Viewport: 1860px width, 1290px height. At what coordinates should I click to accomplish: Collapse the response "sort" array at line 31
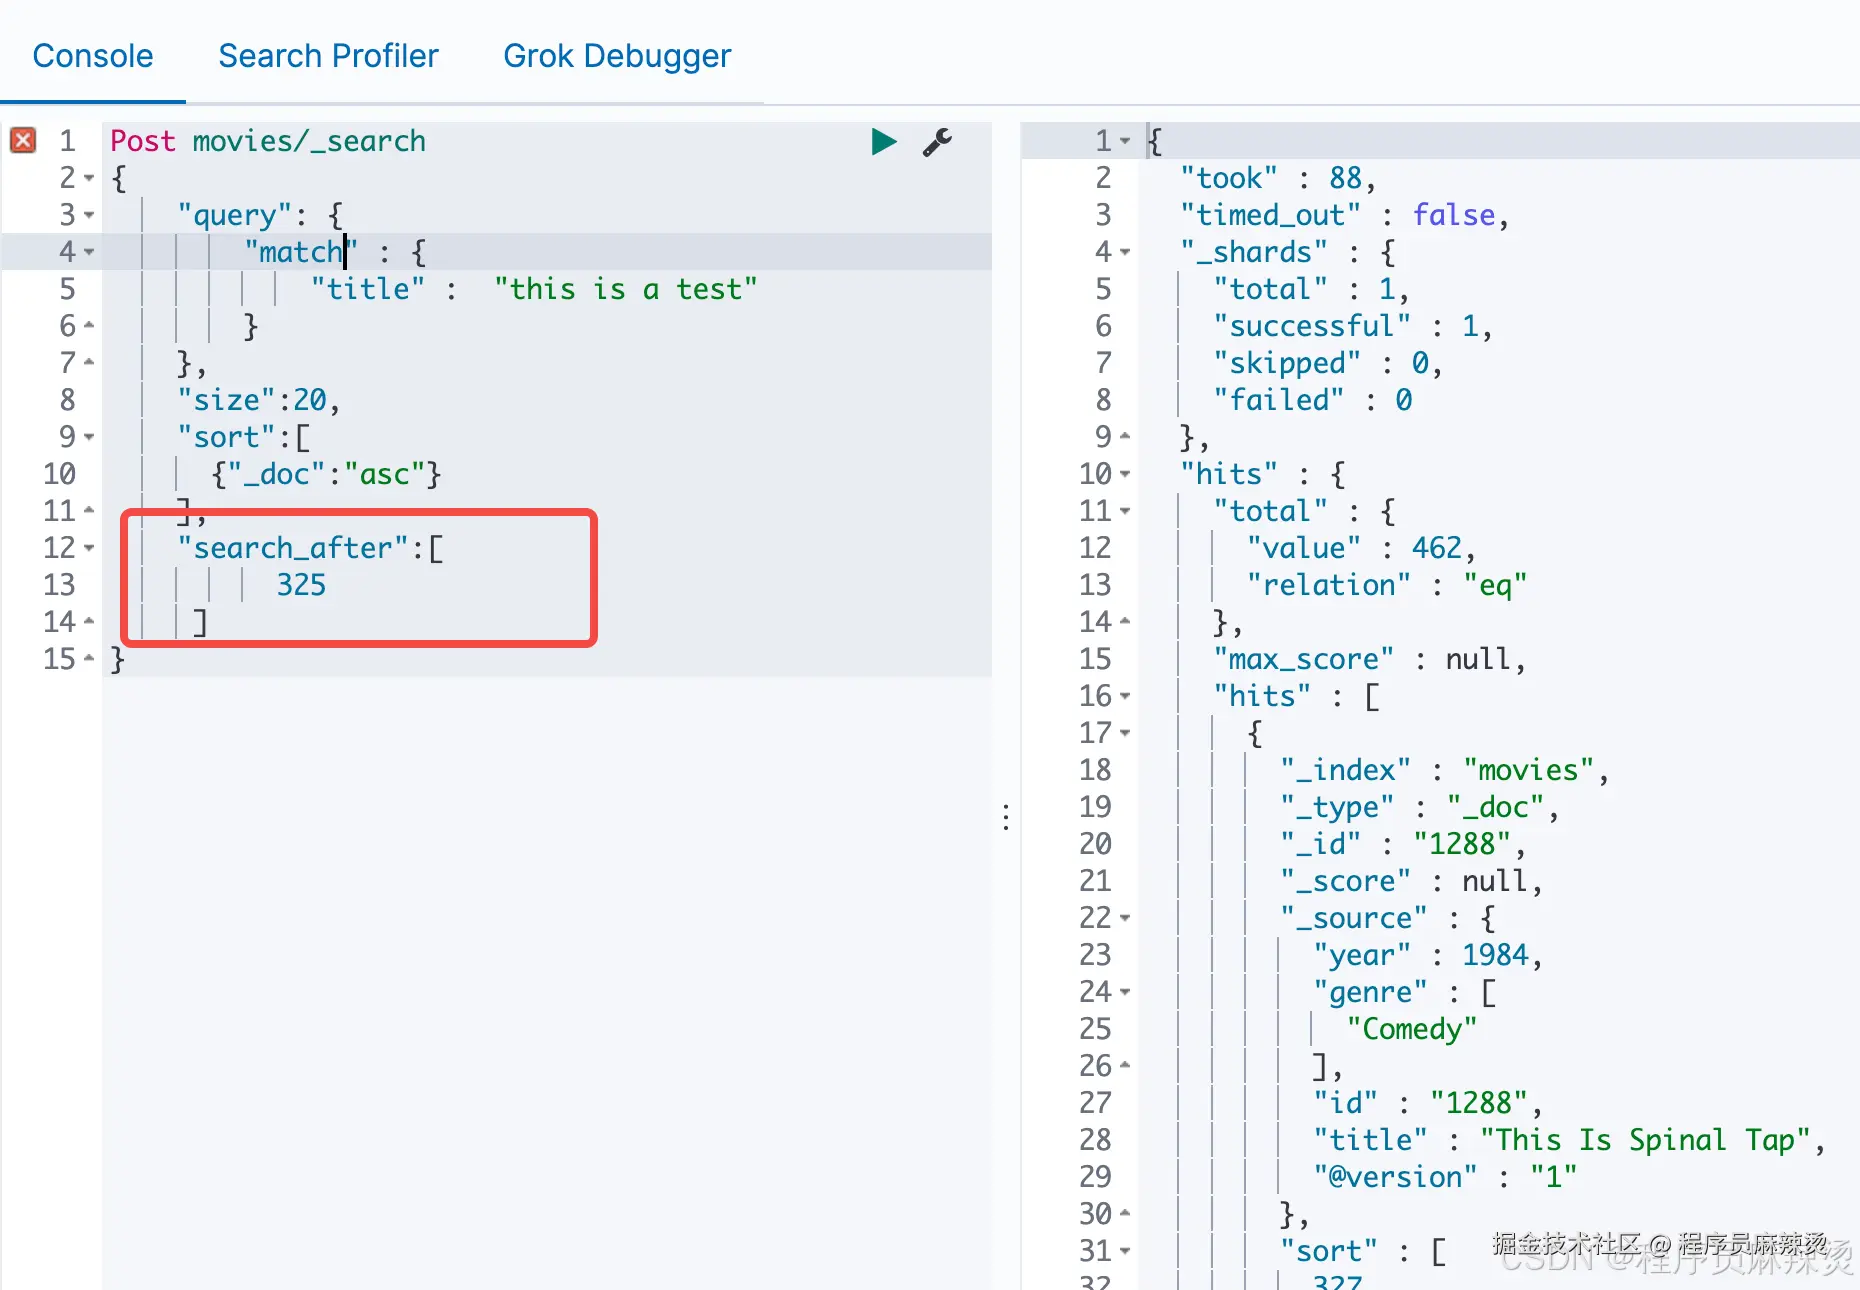point(1125,1251)
